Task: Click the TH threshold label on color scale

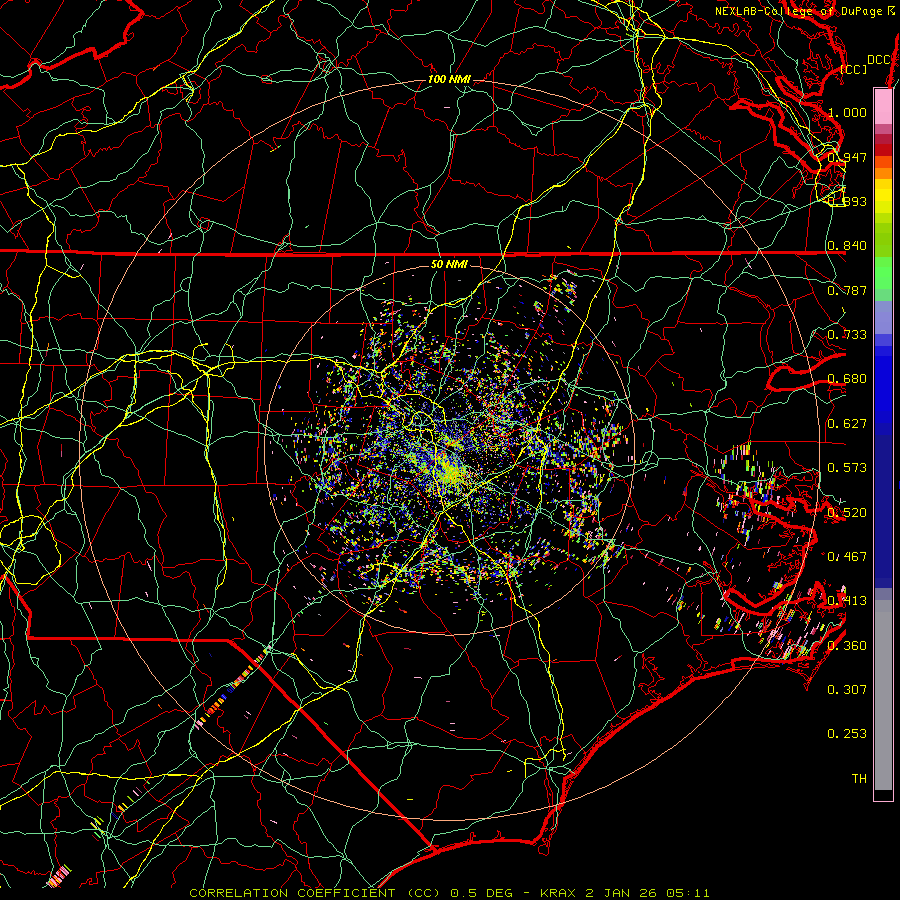Action: click(859, 778)
